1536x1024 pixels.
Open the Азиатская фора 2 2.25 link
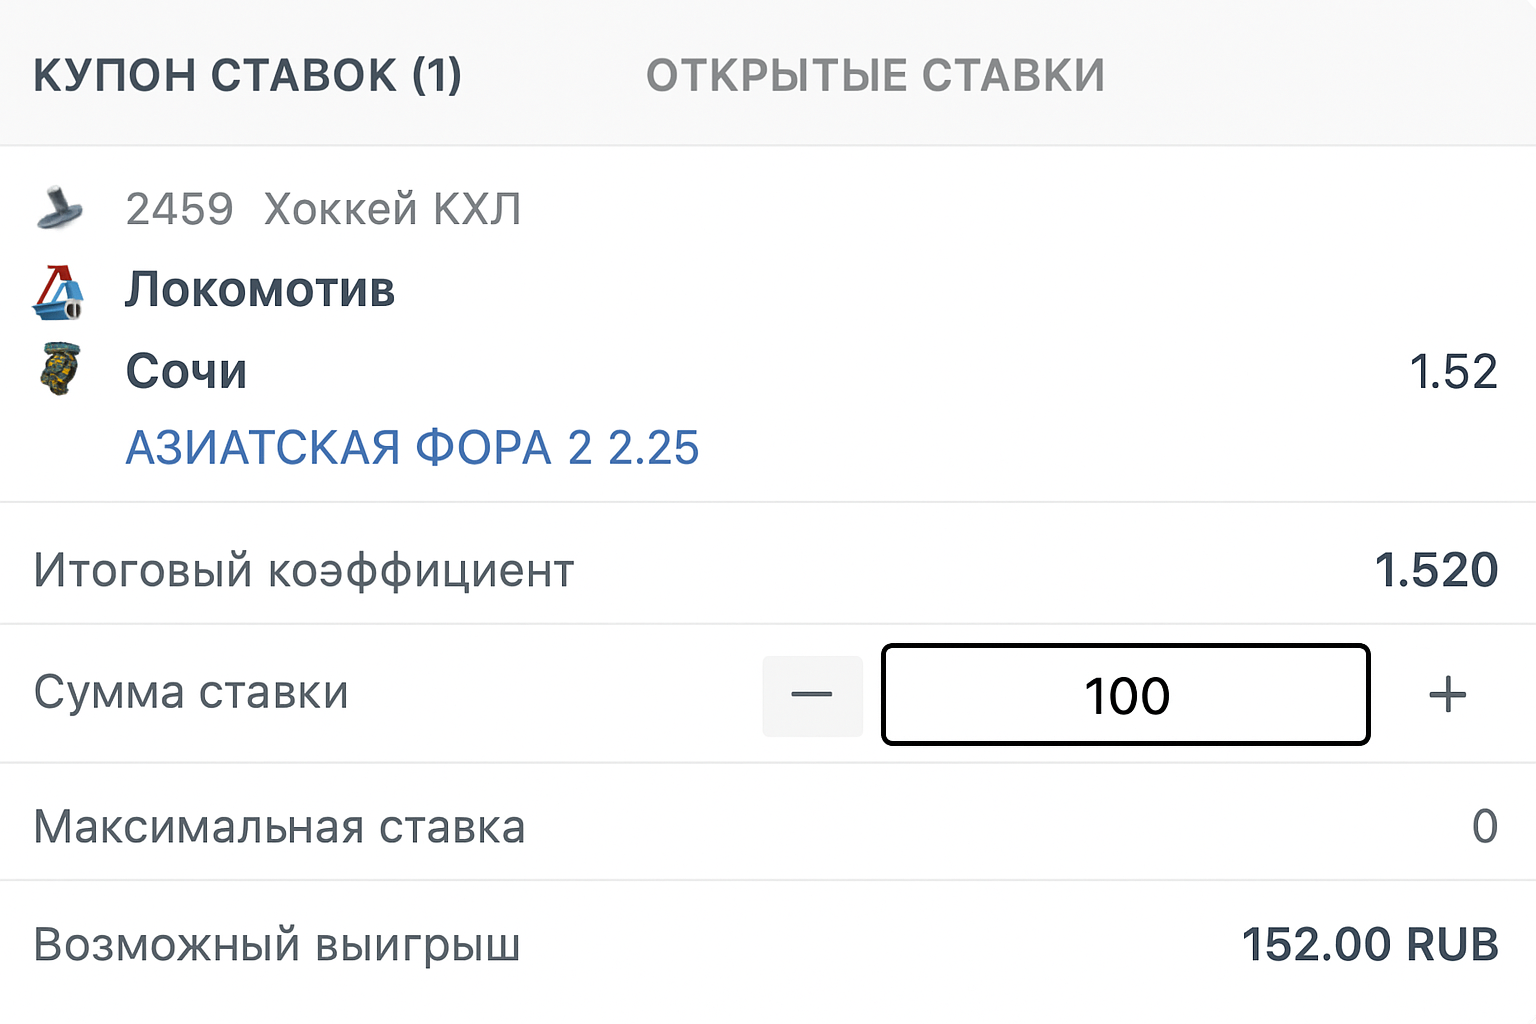(x=412, y=447)
